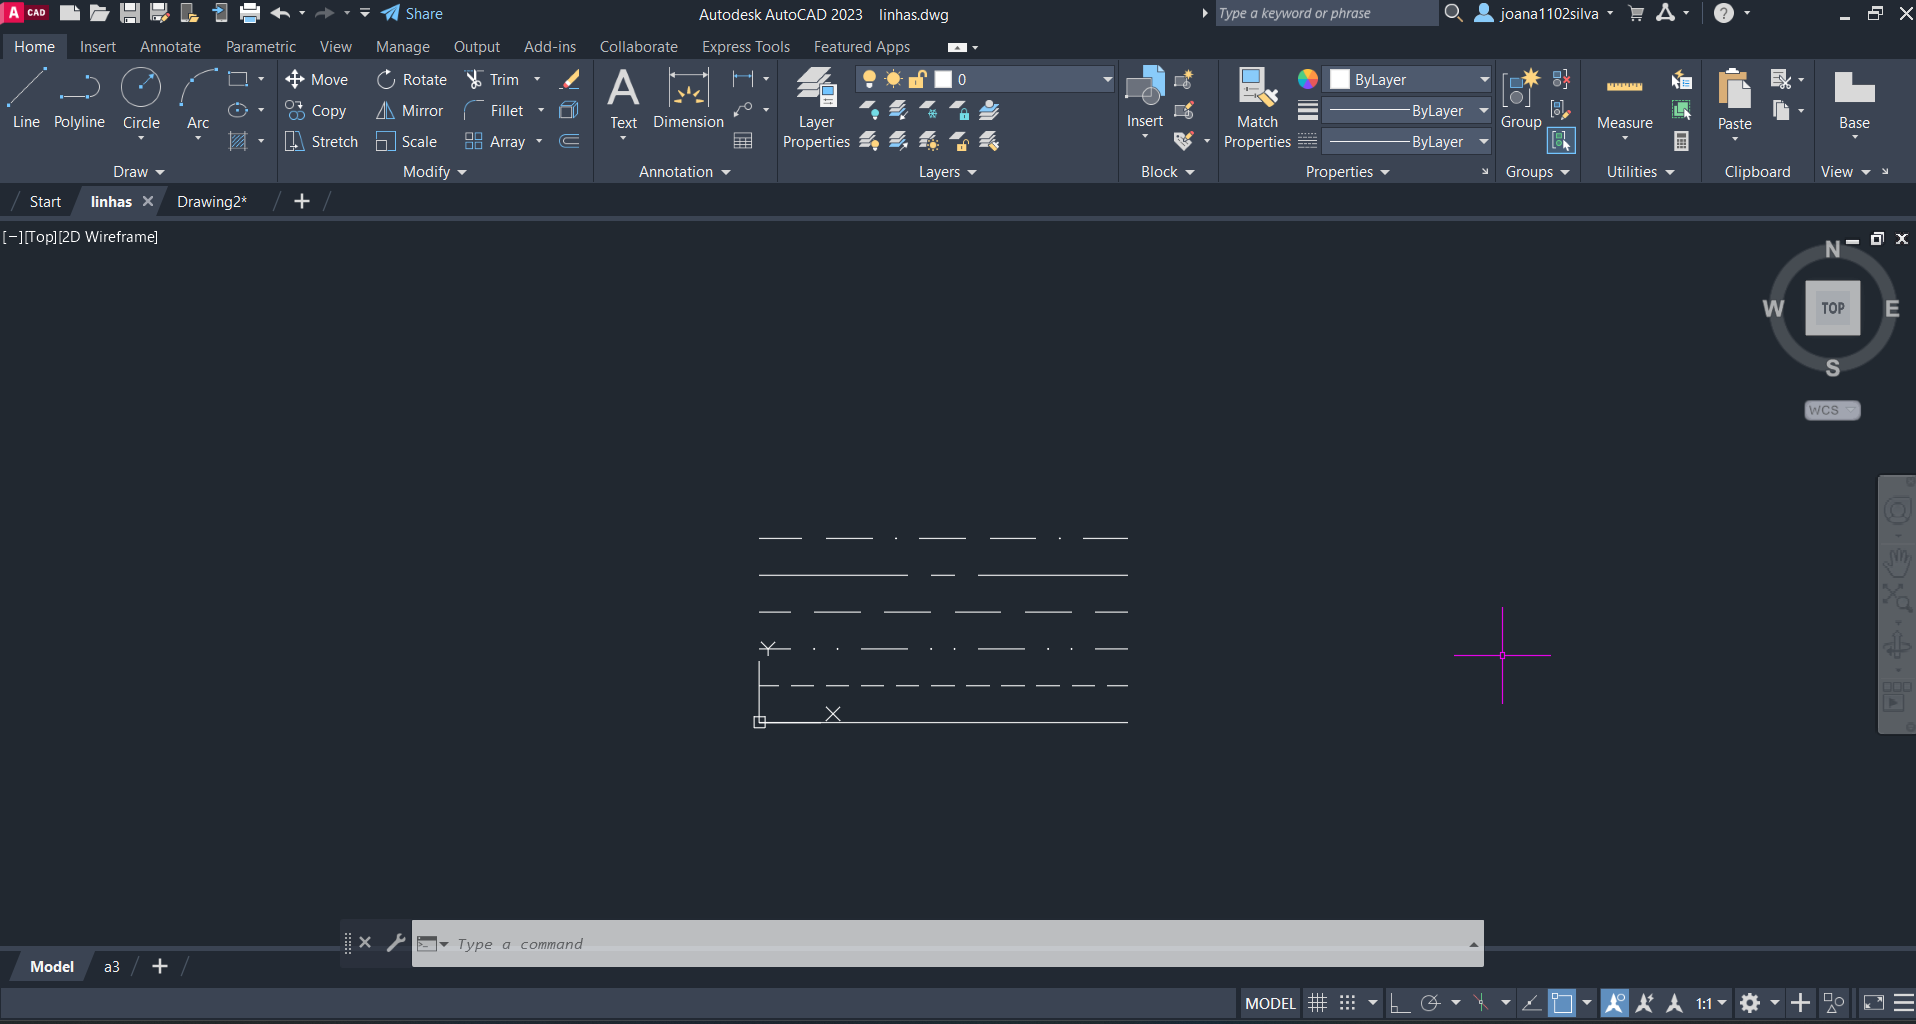Click the color wheel icon in Properties
Viewport: 1916px width, 1024px height.
[x=1307, y=79]
